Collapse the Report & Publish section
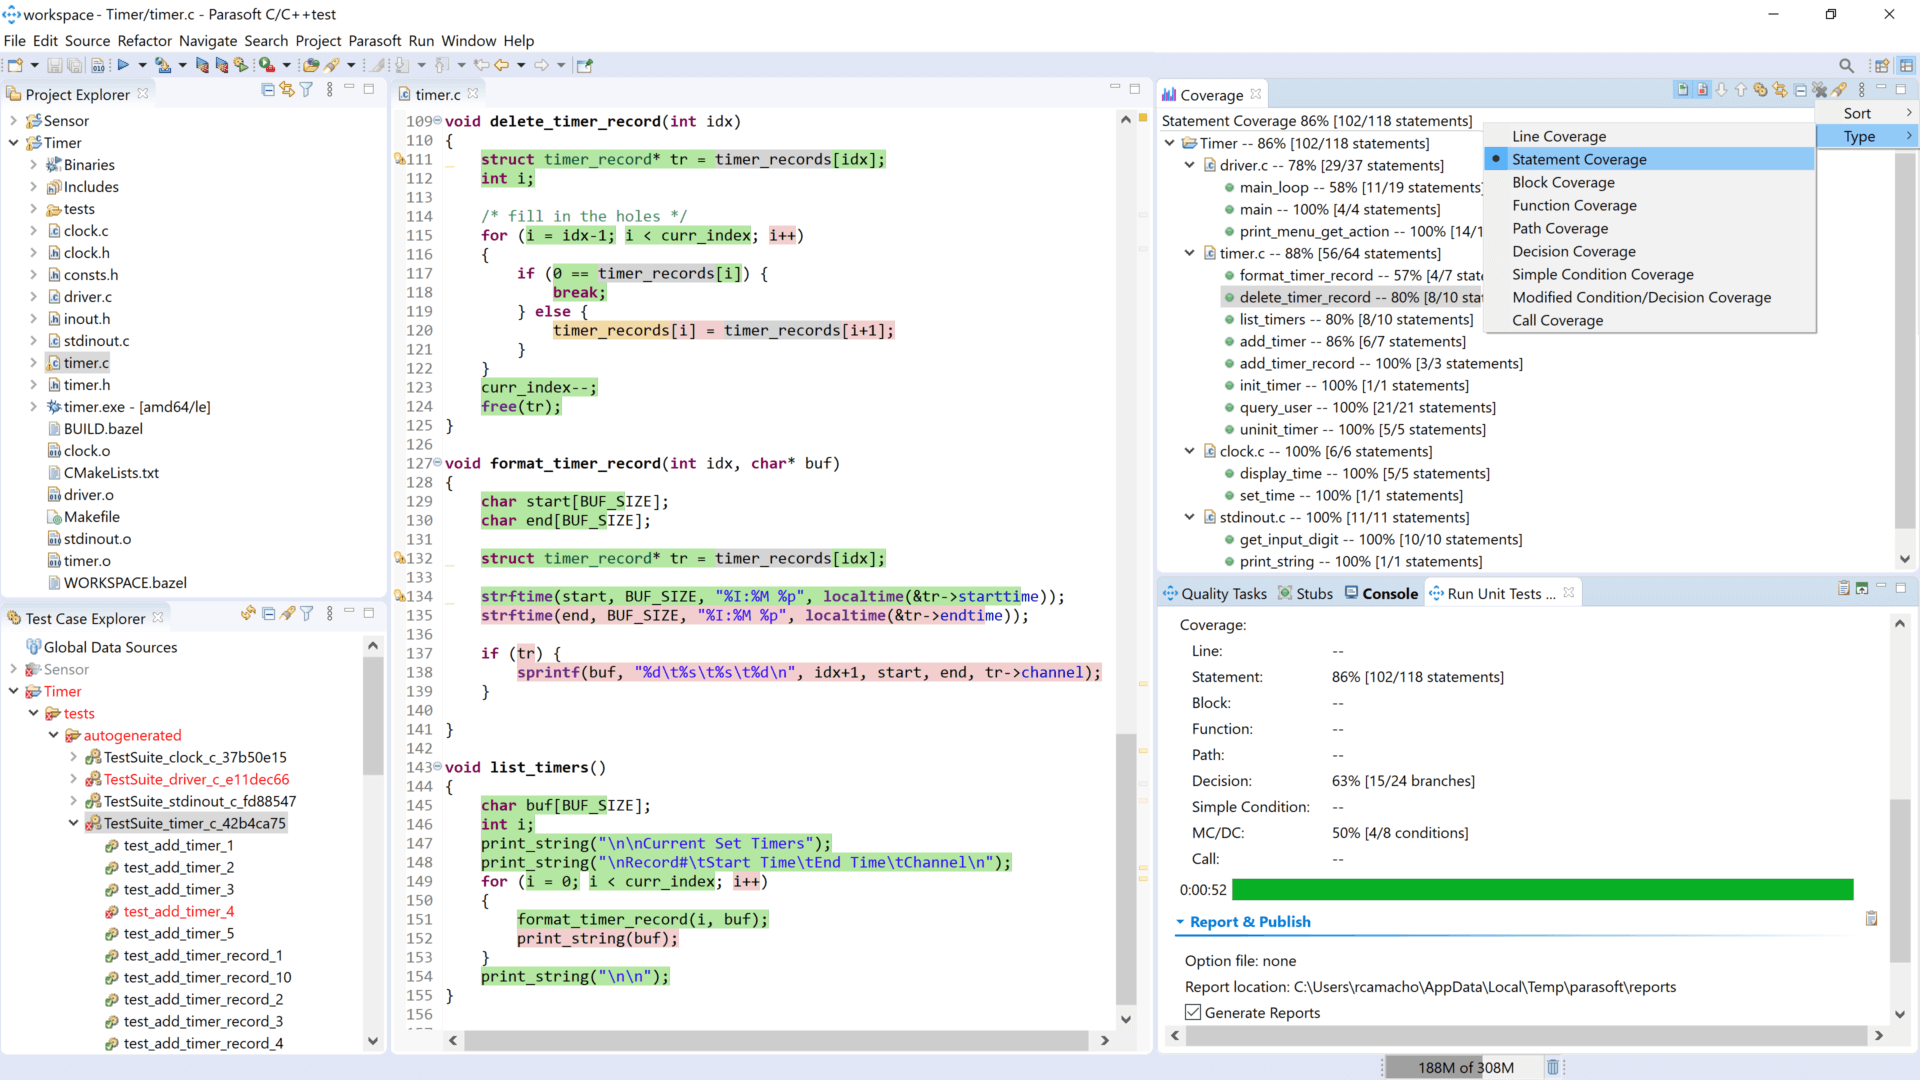 [1179, 921]
